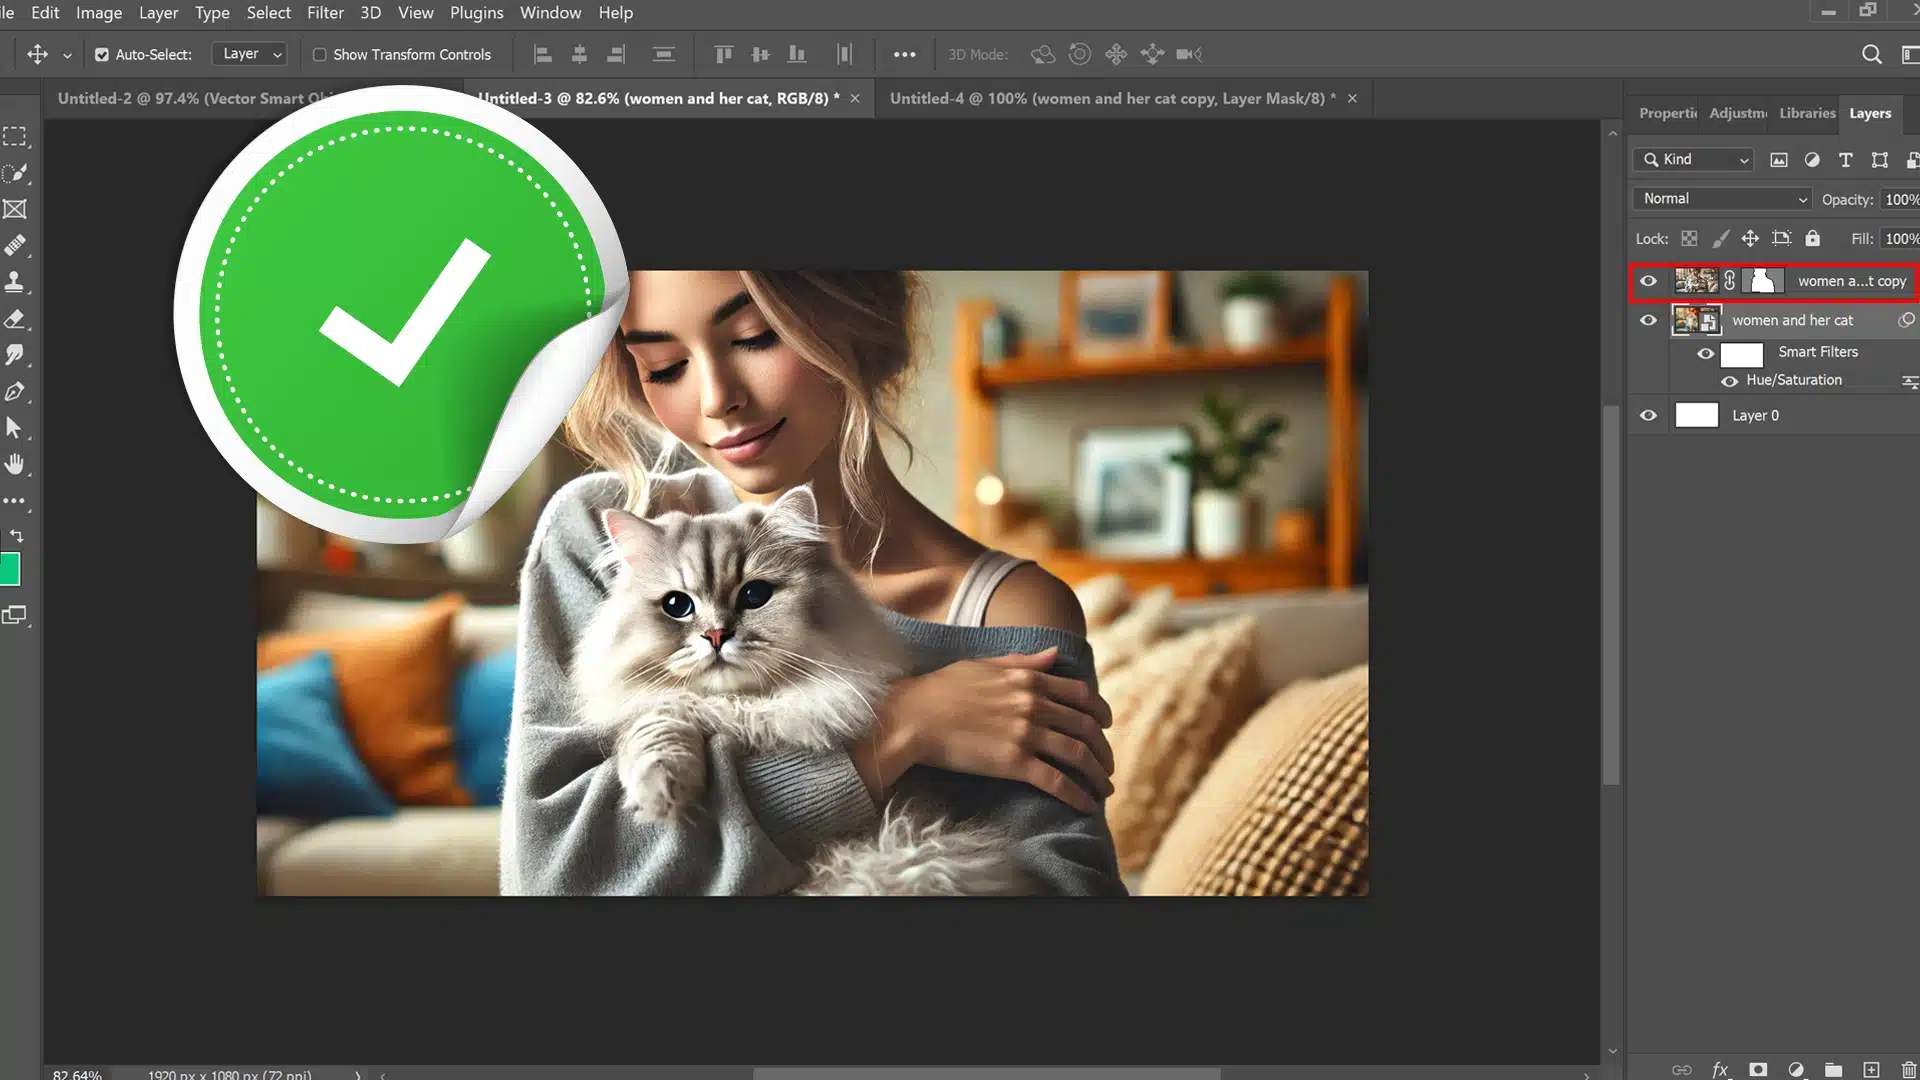Click the 3D slide camera icon
This screenshot has width=1920, height=1080.
point(1152,54)
